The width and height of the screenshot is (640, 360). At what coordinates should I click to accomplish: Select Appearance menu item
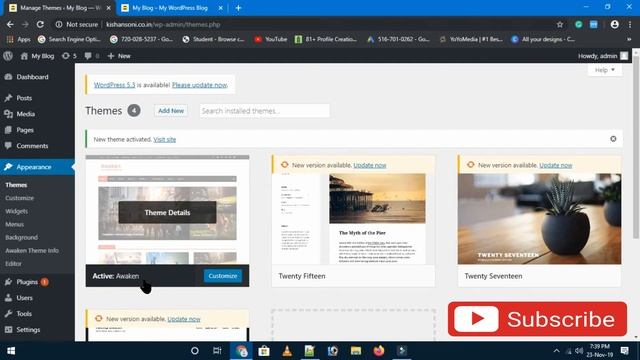[x=37, y=167]
